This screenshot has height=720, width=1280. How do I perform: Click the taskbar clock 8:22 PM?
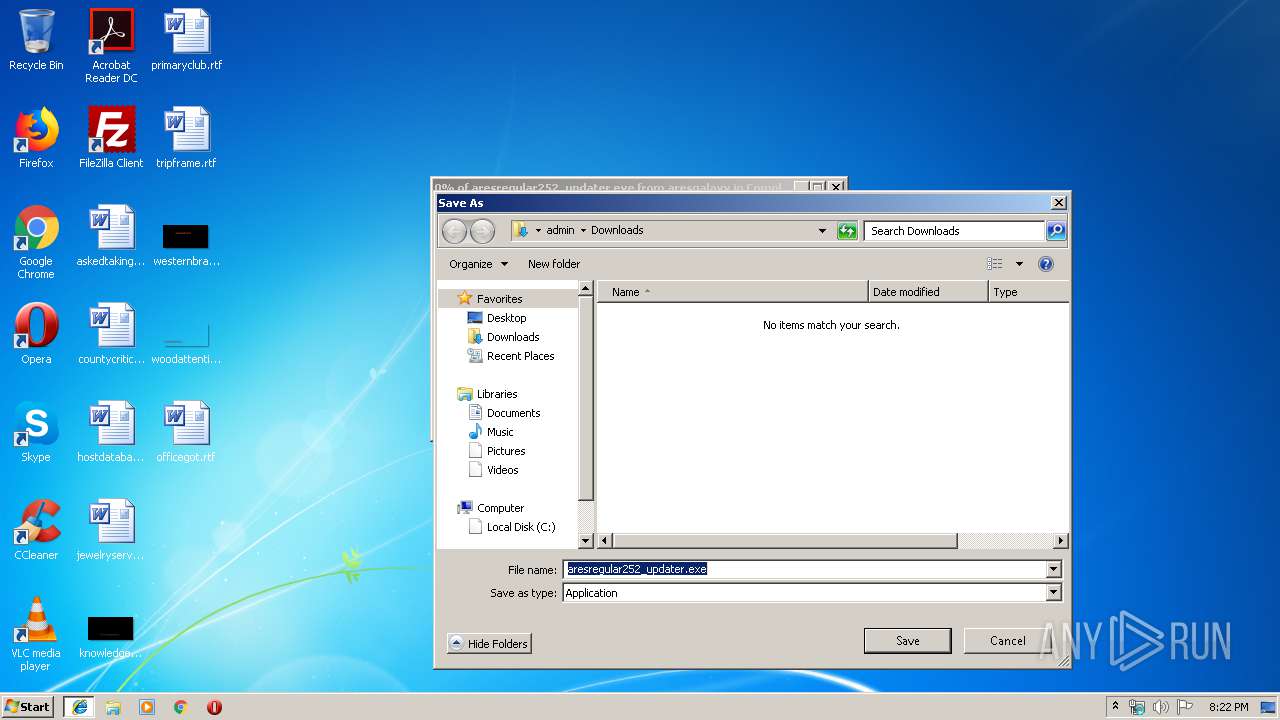1228,707
